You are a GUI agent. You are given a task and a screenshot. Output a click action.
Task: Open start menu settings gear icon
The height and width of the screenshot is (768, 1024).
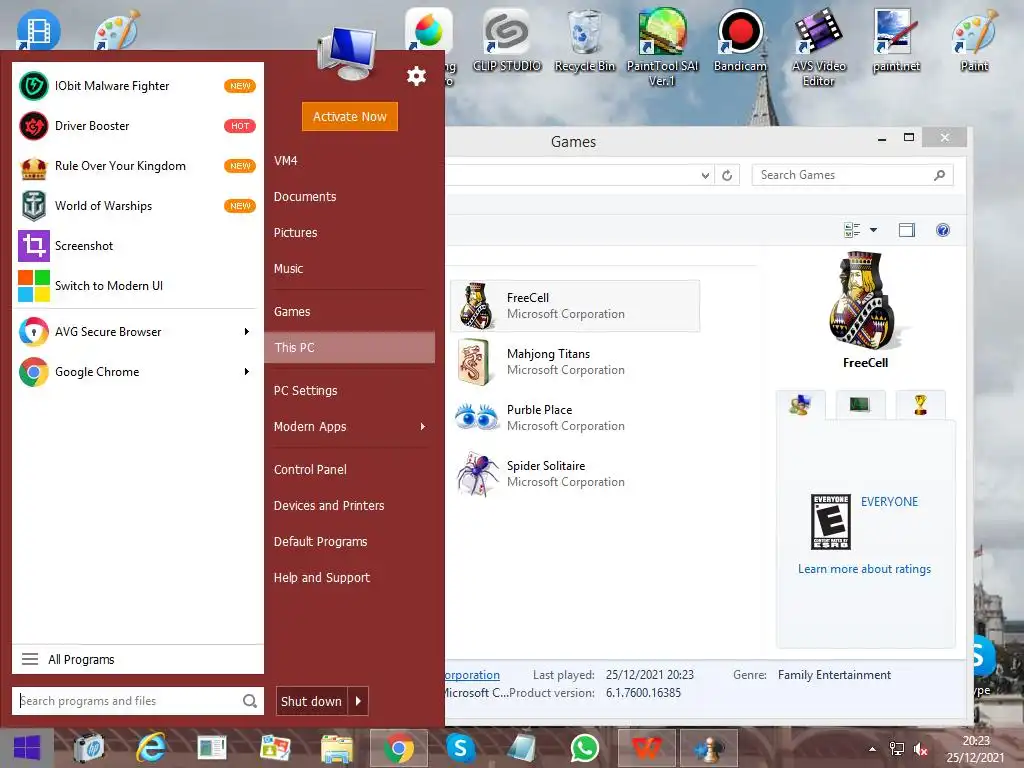coord(416,76)
